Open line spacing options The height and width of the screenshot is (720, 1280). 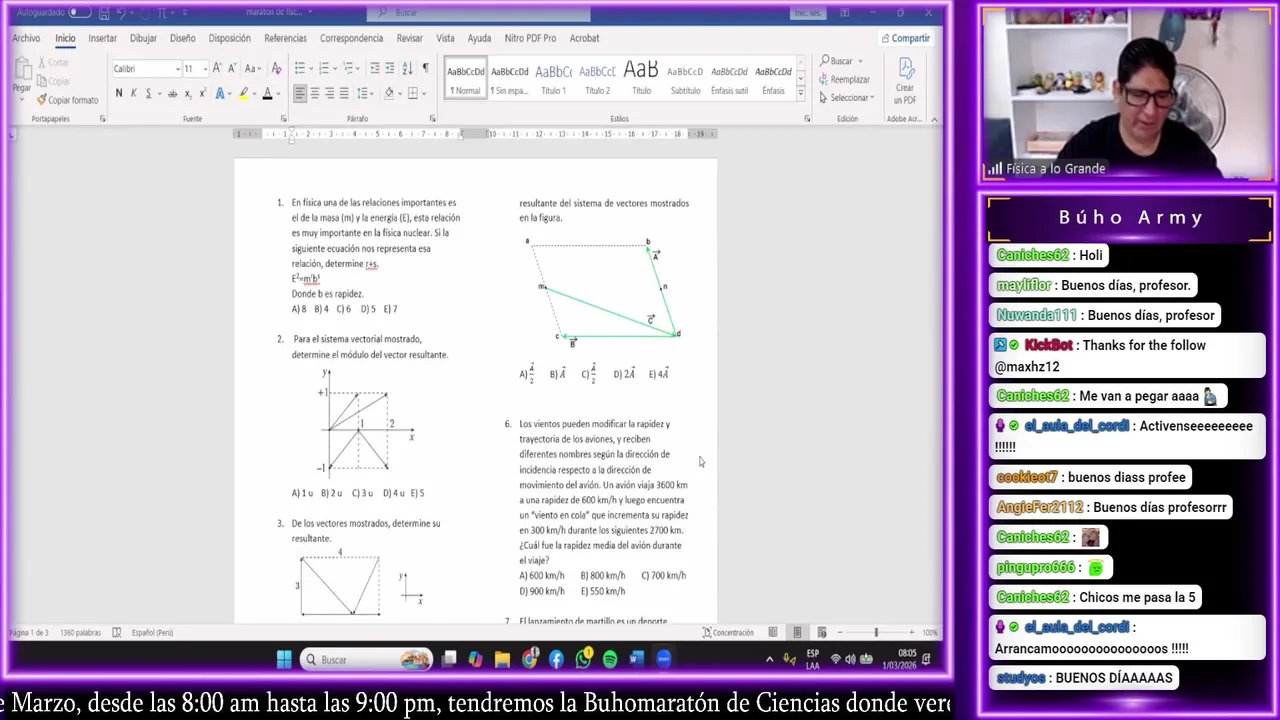tap(364, 93)
